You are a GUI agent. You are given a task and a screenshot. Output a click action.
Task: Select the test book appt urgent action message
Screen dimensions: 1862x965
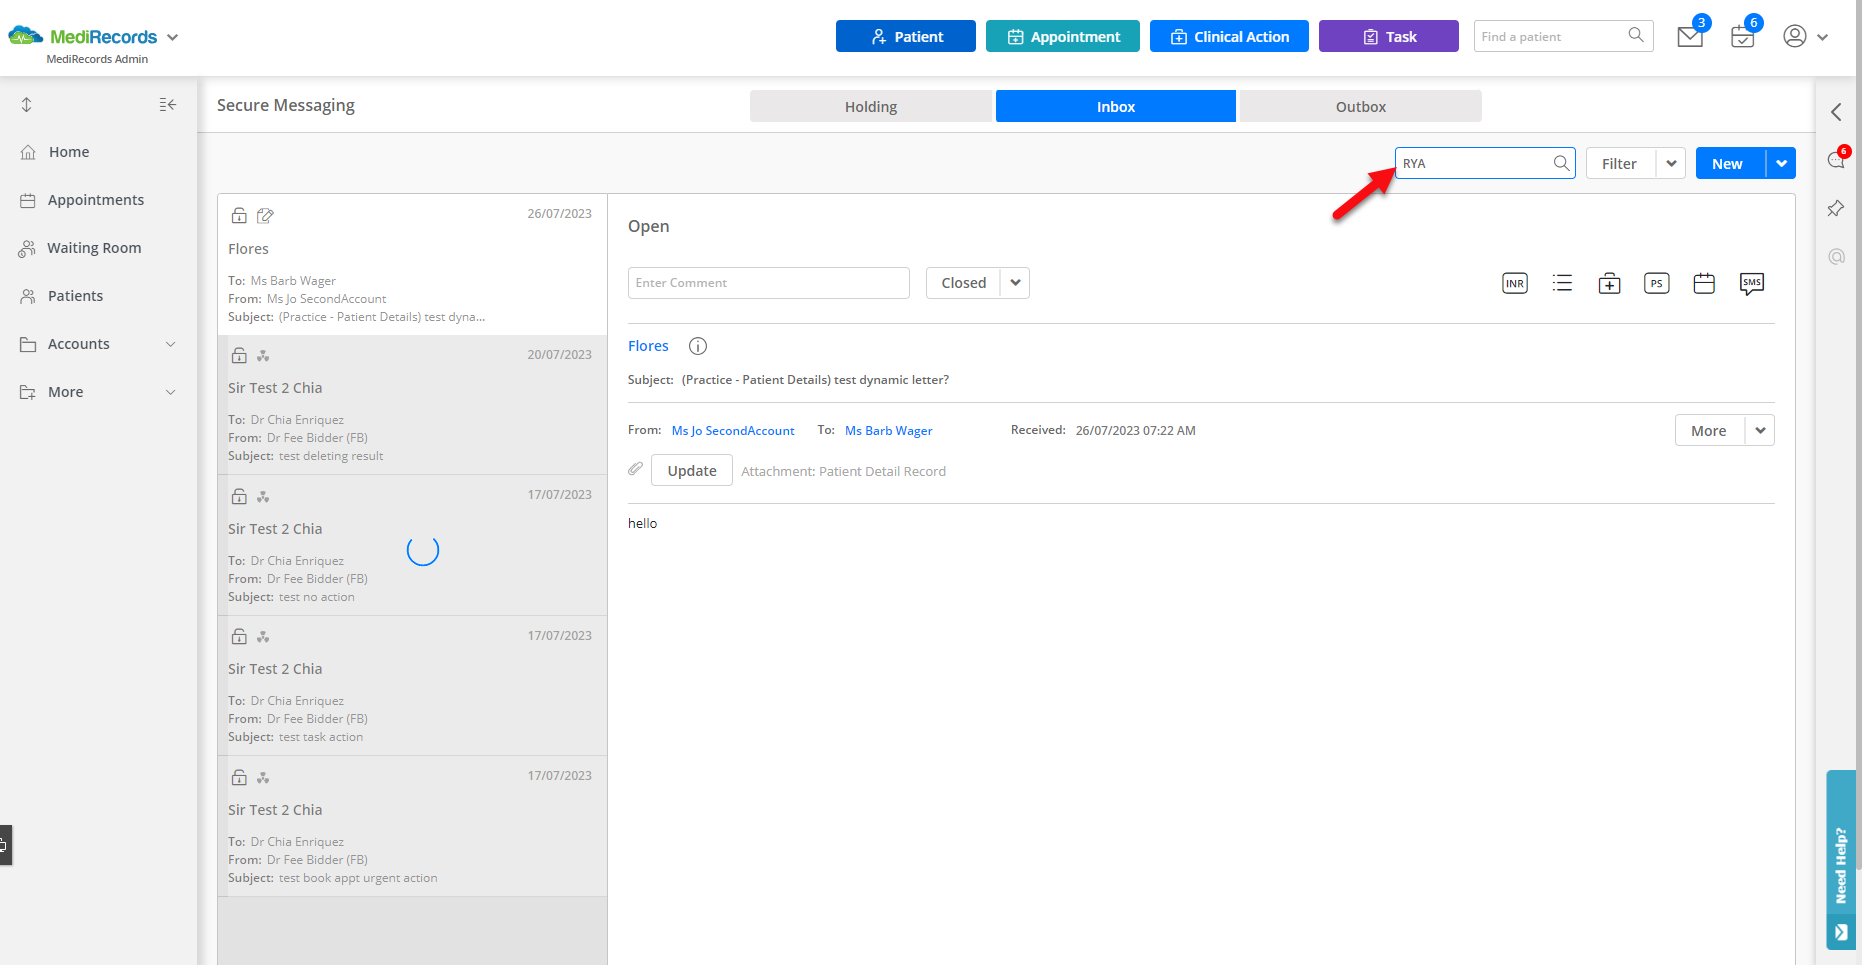coord(412,827)
